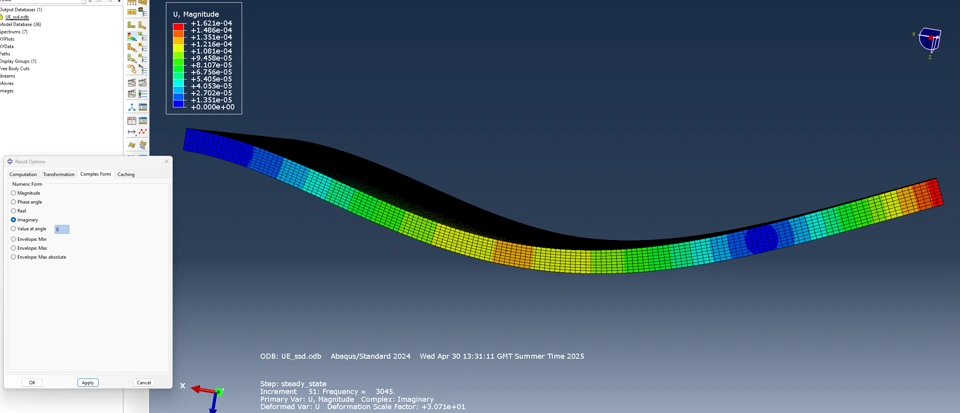960x413 pixels.
Task: Open the Material Orientation Options icon
Action: 143,58
